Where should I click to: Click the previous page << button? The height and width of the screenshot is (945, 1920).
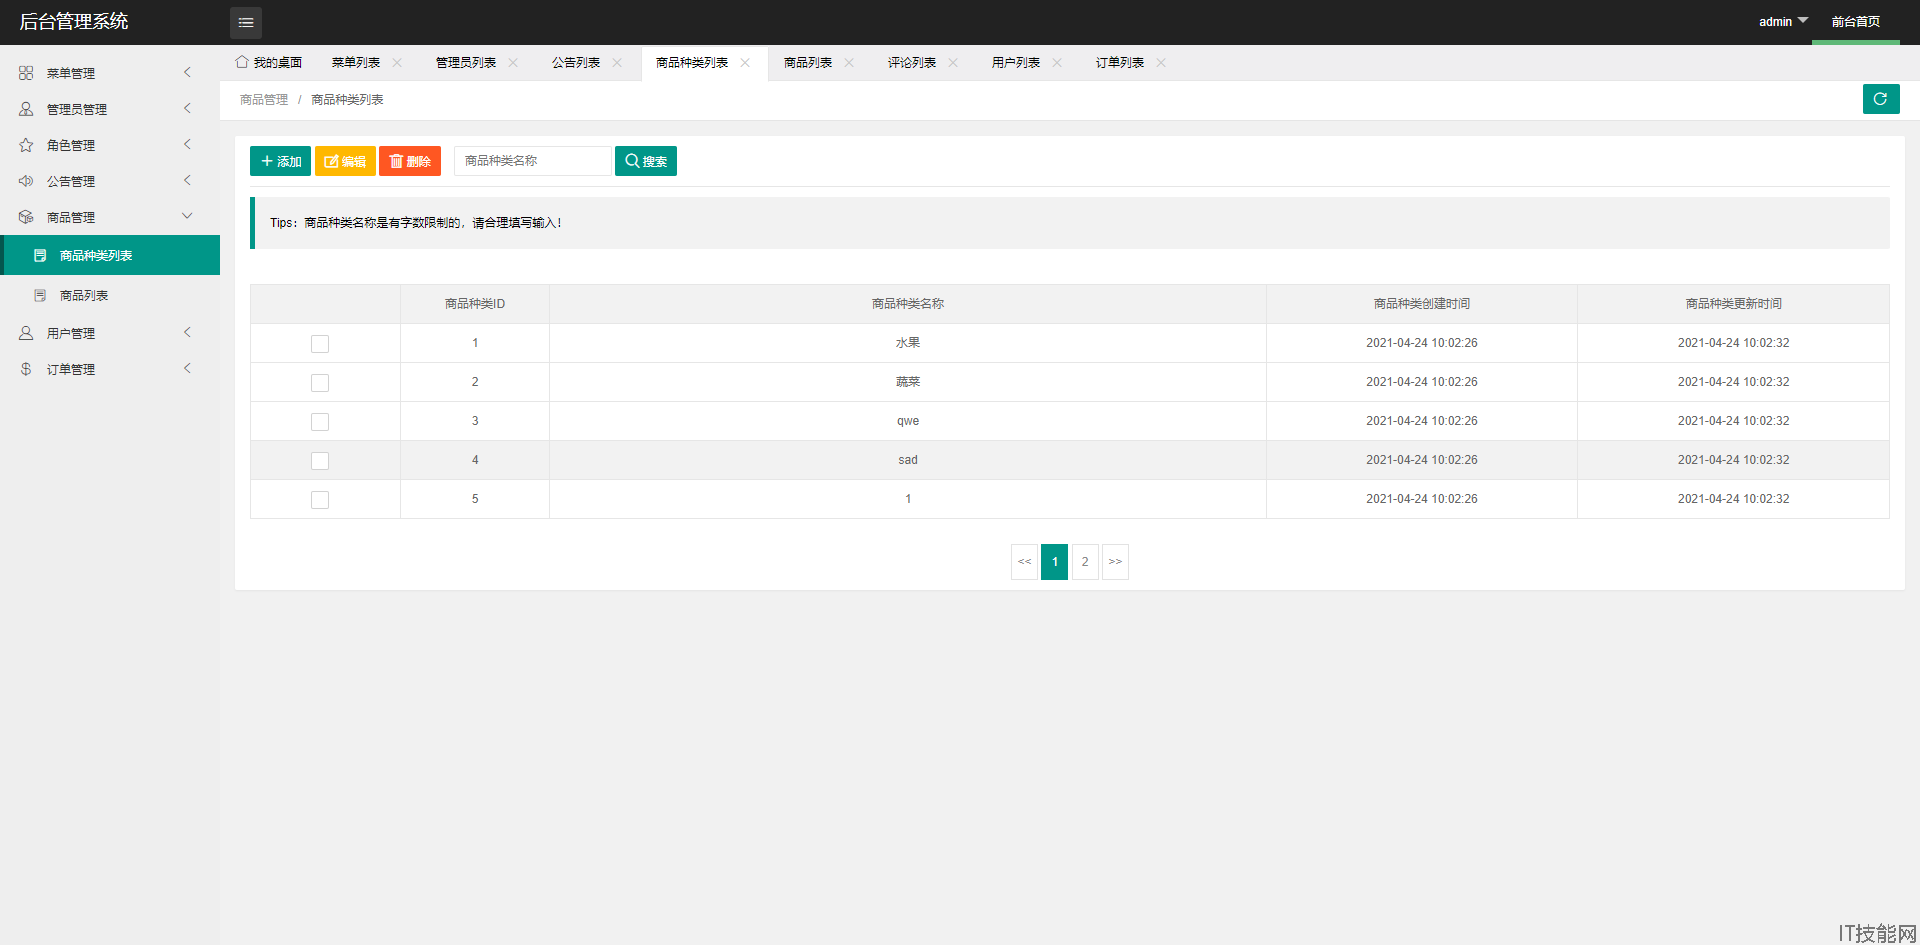(x=1024, y=562)
